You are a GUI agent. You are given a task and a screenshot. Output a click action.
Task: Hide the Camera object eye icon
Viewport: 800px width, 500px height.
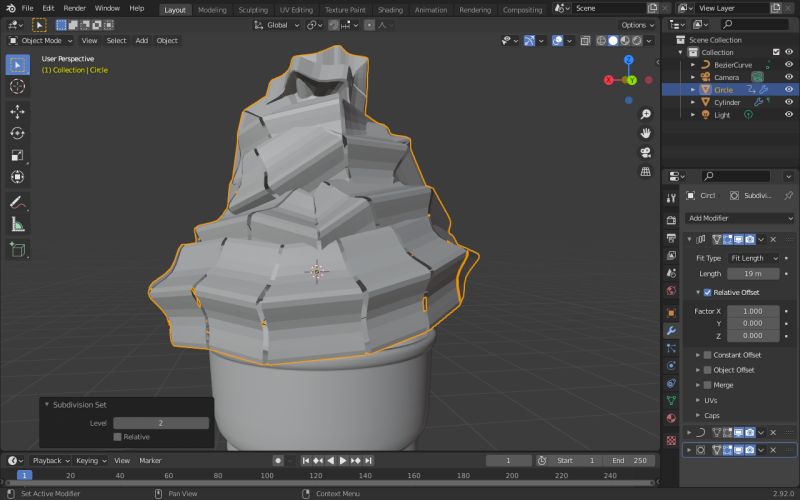coord(789,77)
